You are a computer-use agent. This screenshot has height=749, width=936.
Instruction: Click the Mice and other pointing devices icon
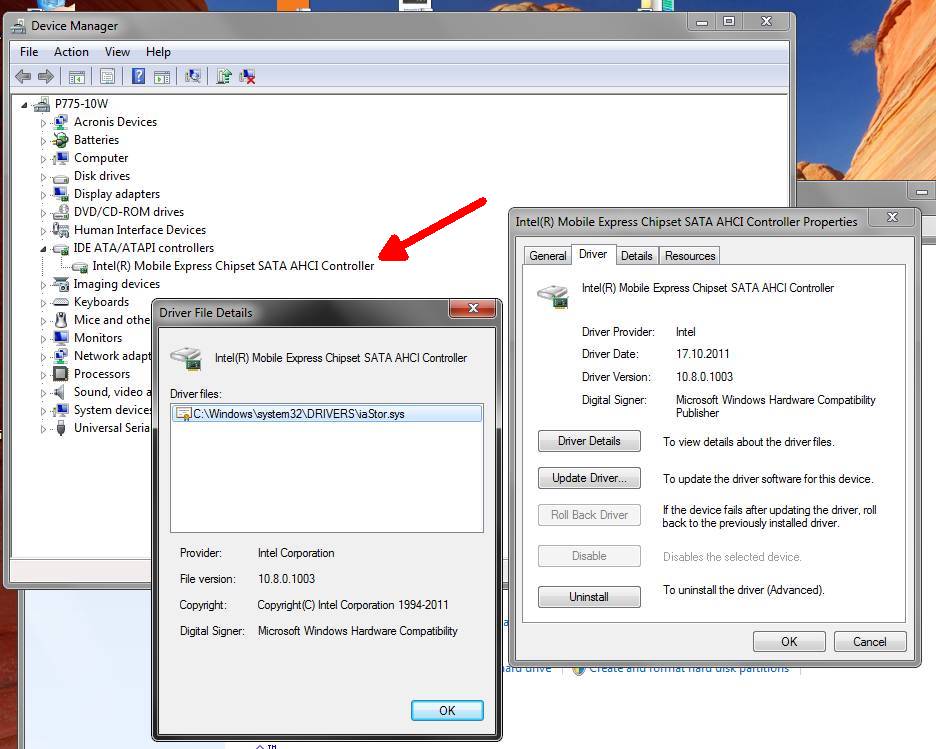(x=60, y=320)
